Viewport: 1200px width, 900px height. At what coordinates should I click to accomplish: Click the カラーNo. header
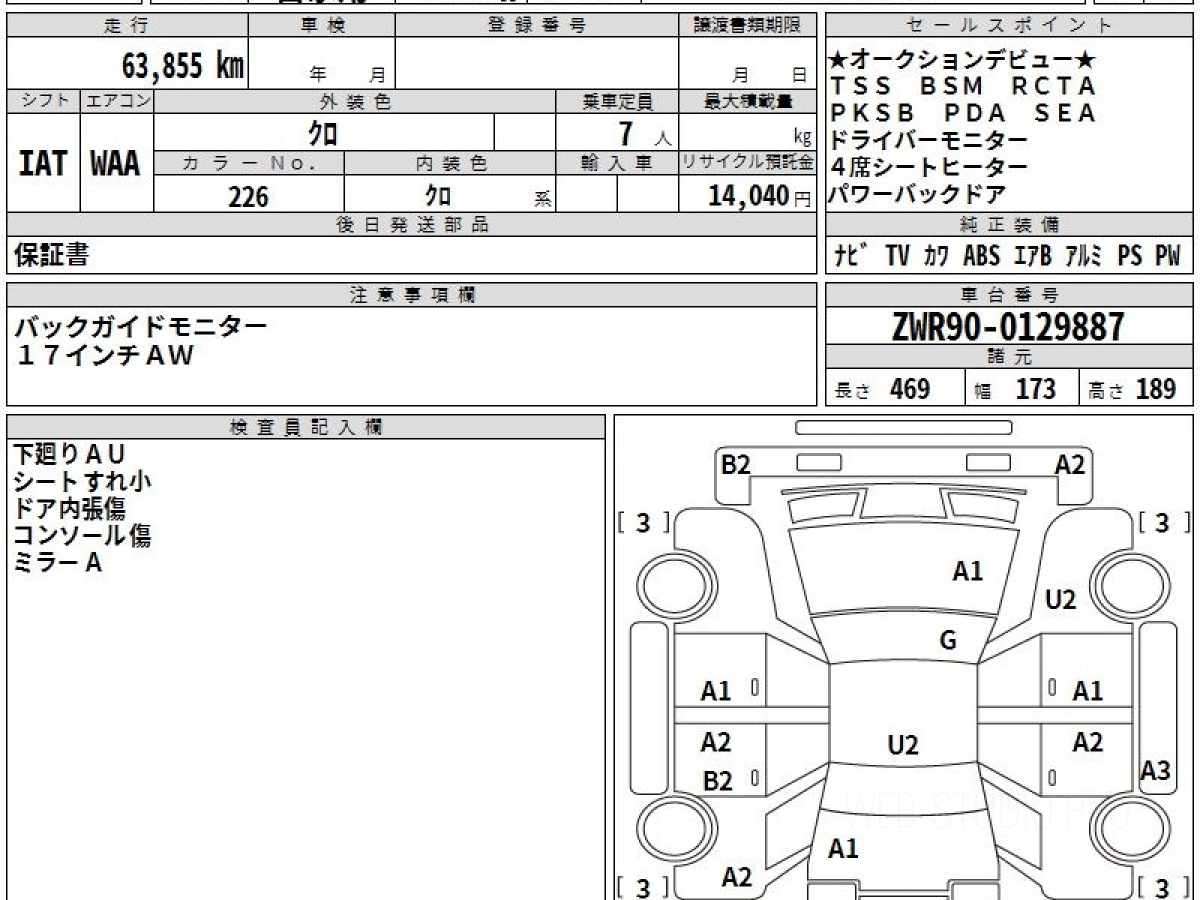250,164
